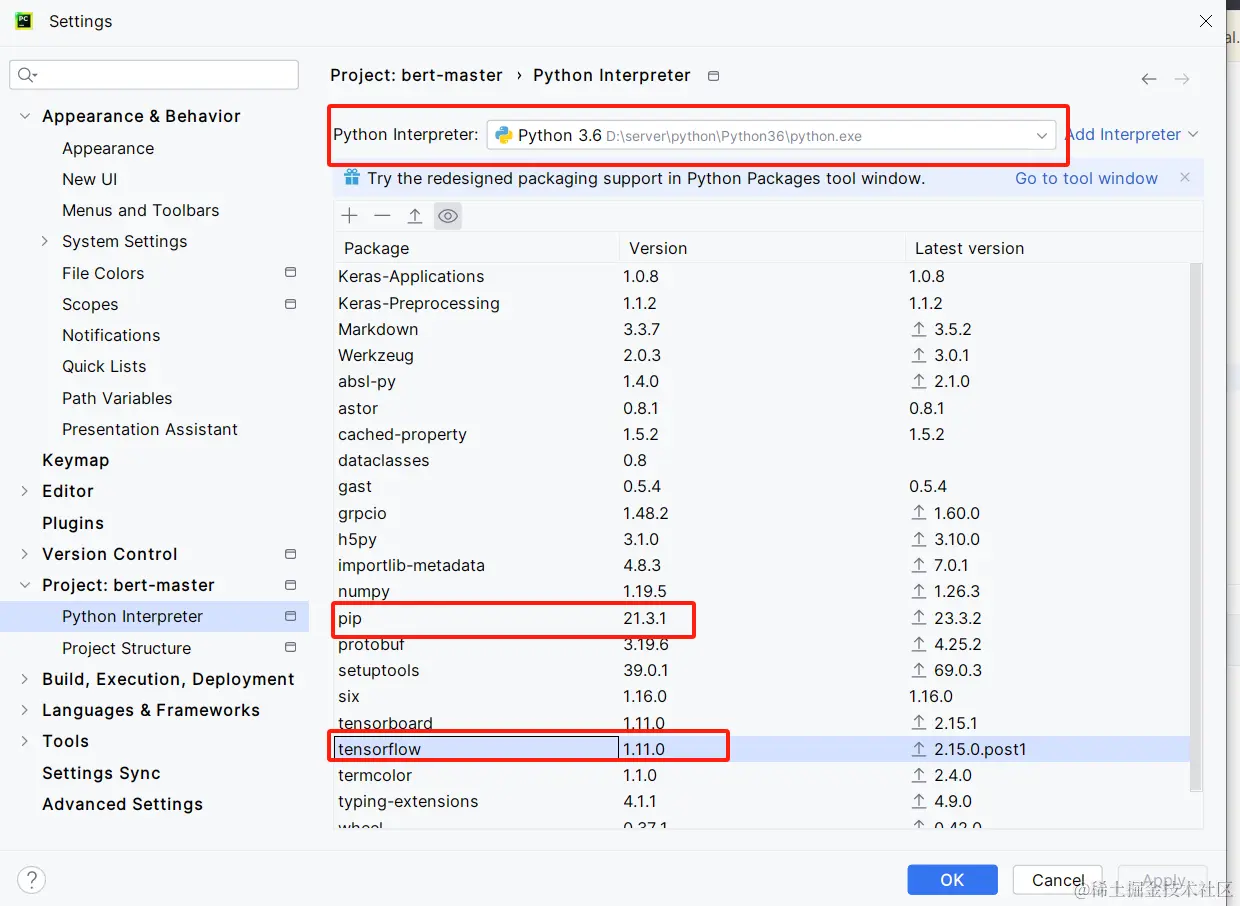Image resolution: width=1240 pixels, height=906 pixels.
Task: Open Project Structure settings
Action: 126,648
